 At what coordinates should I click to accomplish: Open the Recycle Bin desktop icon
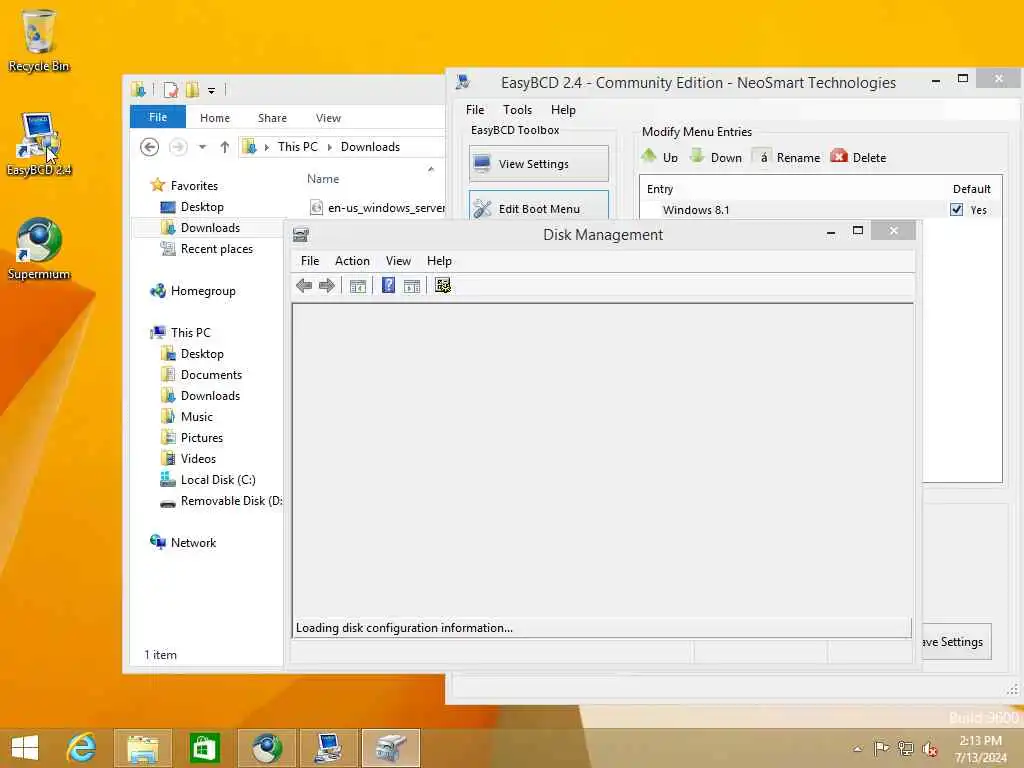click(39, 40)
